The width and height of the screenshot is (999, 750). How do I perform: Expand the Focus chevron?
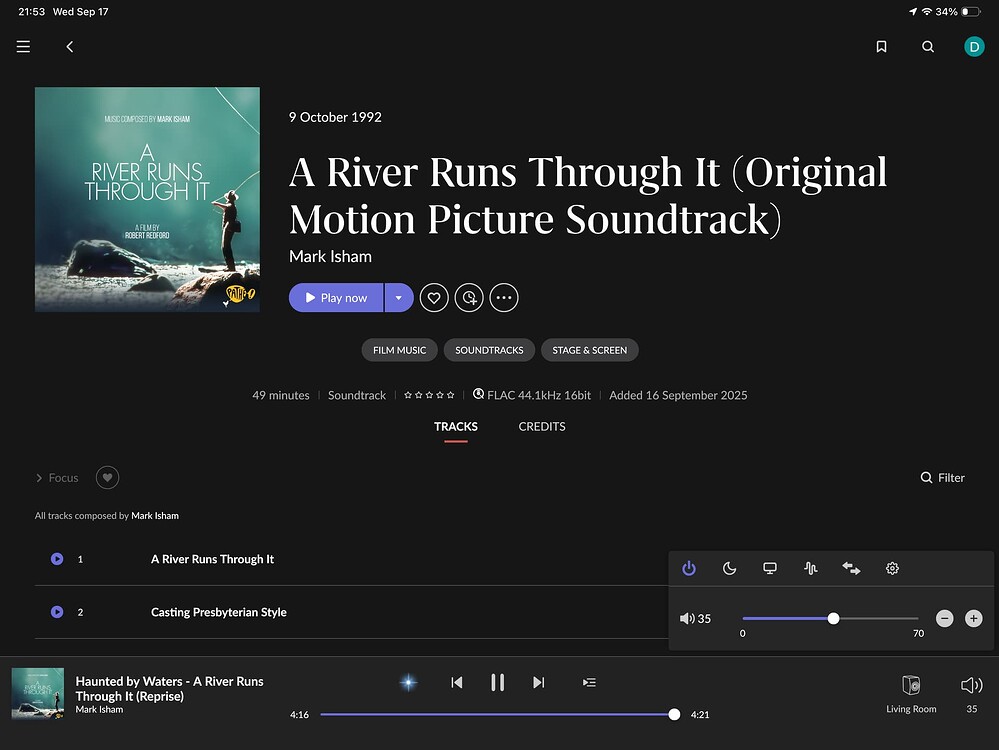(x=40, y=478)
